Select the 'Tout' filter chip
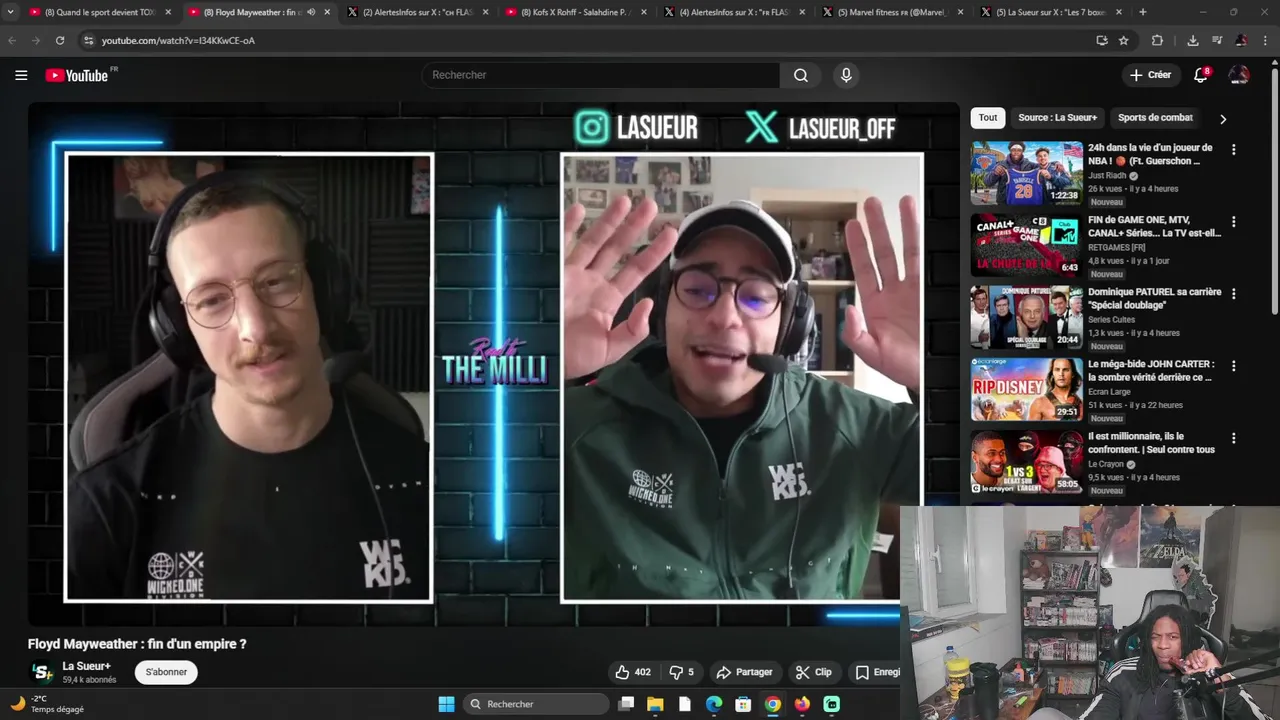Viewport: 1280px width, 720px height. tap(988, 118)
